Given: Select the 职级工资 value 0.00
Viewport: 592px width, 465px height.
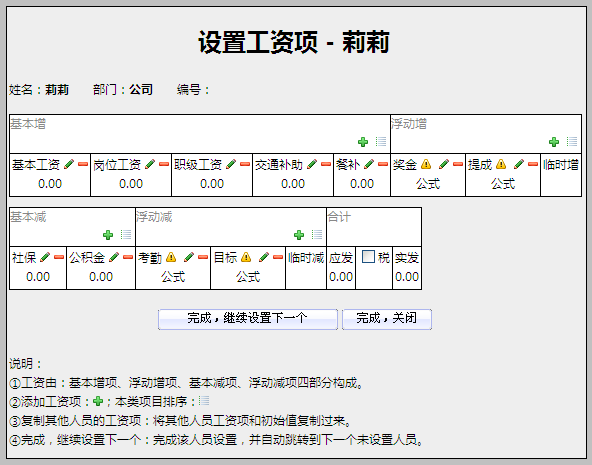Looking at the screenshot, I should [x=212, y=184].
